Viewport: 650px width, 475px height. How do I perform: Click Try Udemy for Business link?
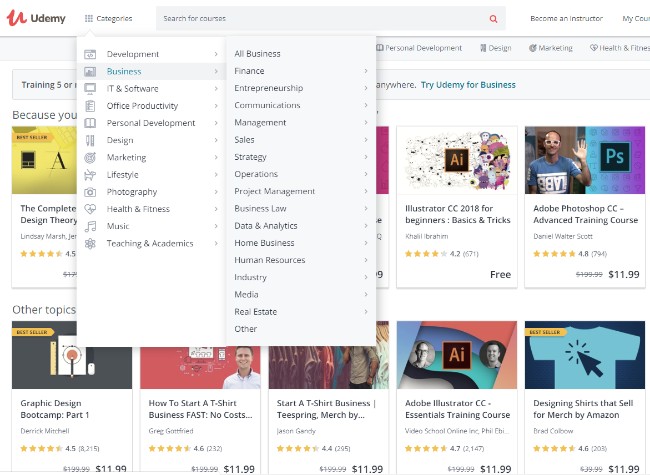pos(468,85)
